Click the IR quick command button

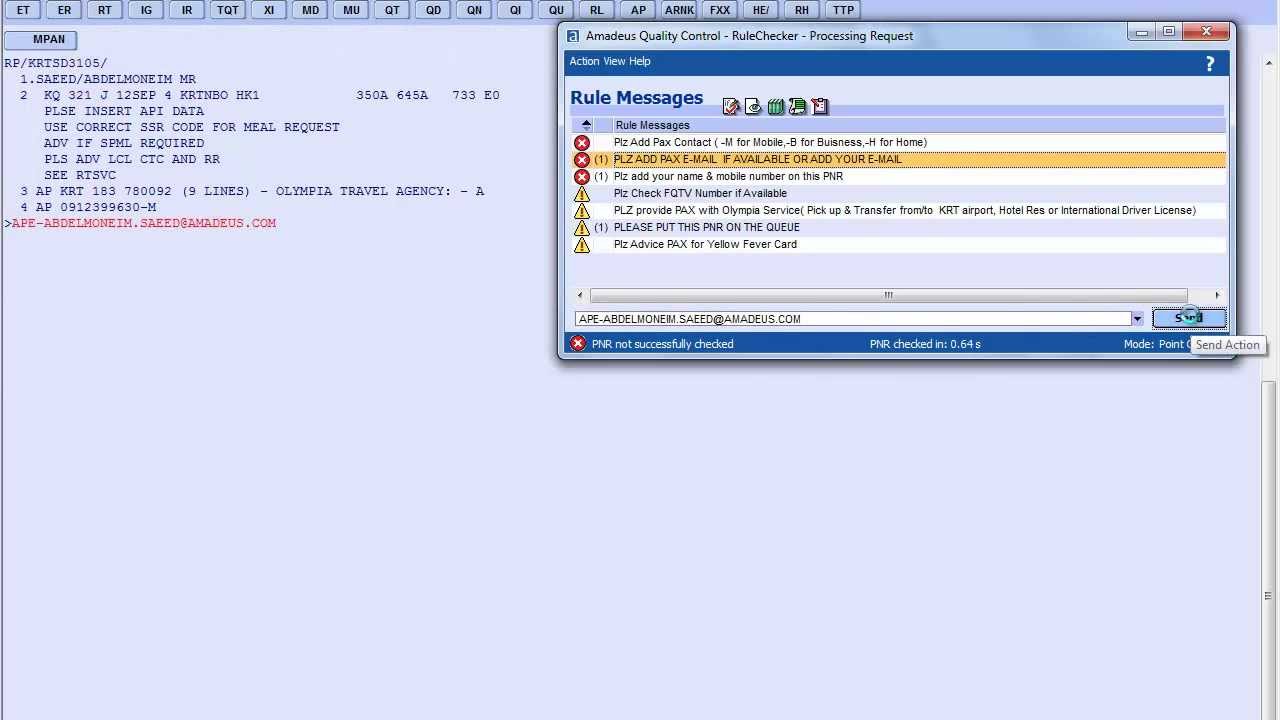point(187,10)
